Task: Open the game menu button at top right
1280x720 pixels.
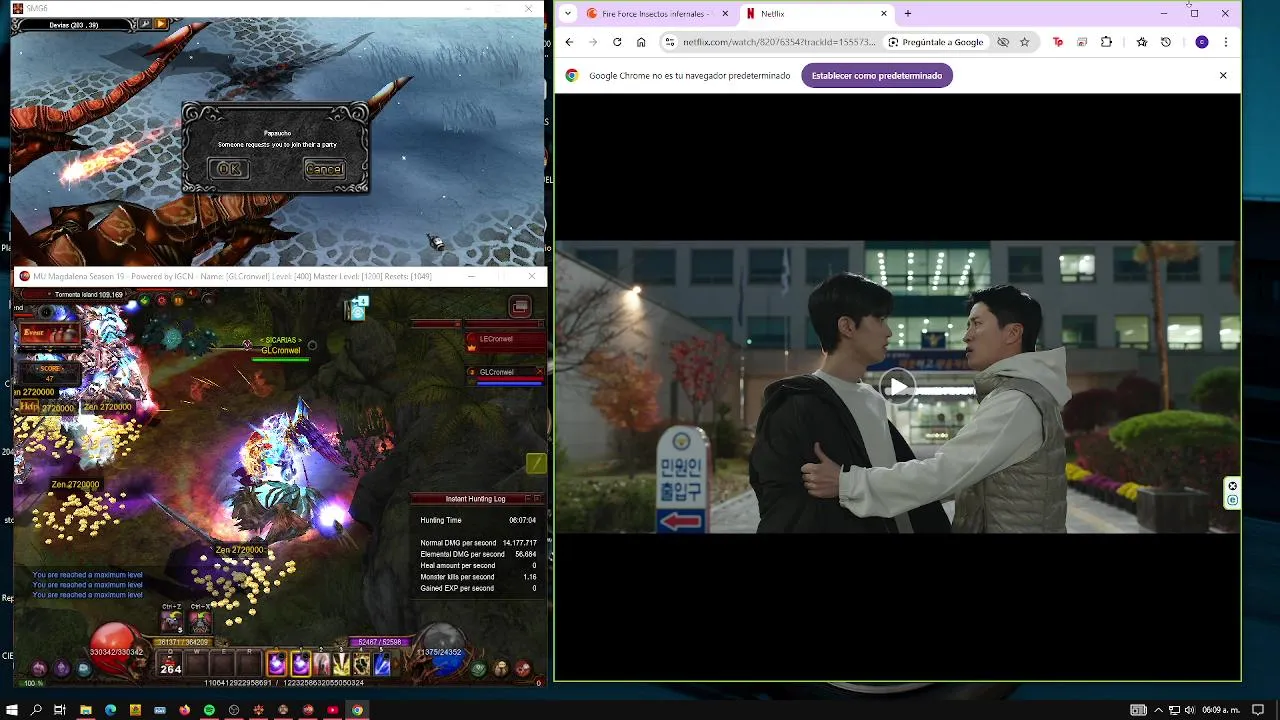Action: click(520, 307)
